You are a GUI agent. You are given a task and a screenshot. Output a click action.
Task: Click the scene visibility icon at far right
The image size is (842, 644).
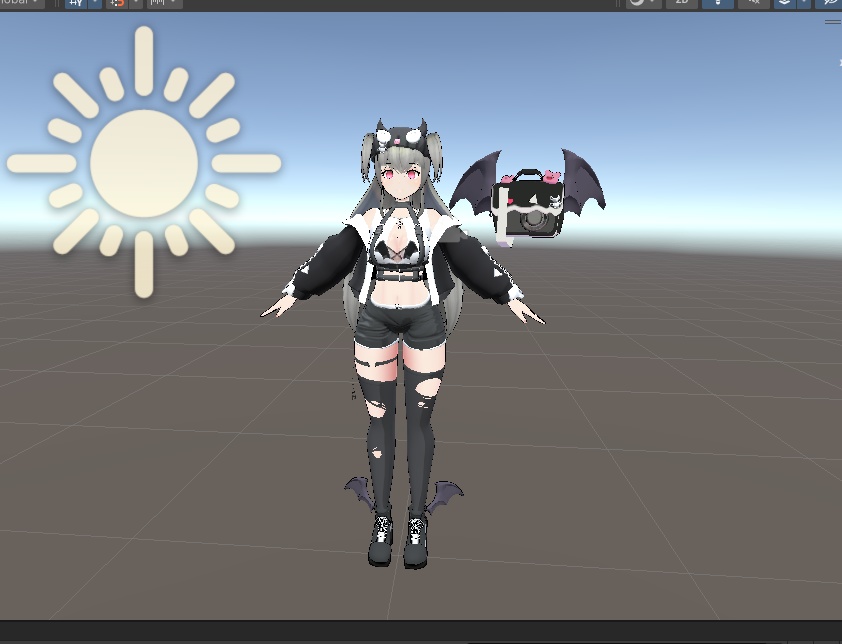tap(829, 3)
